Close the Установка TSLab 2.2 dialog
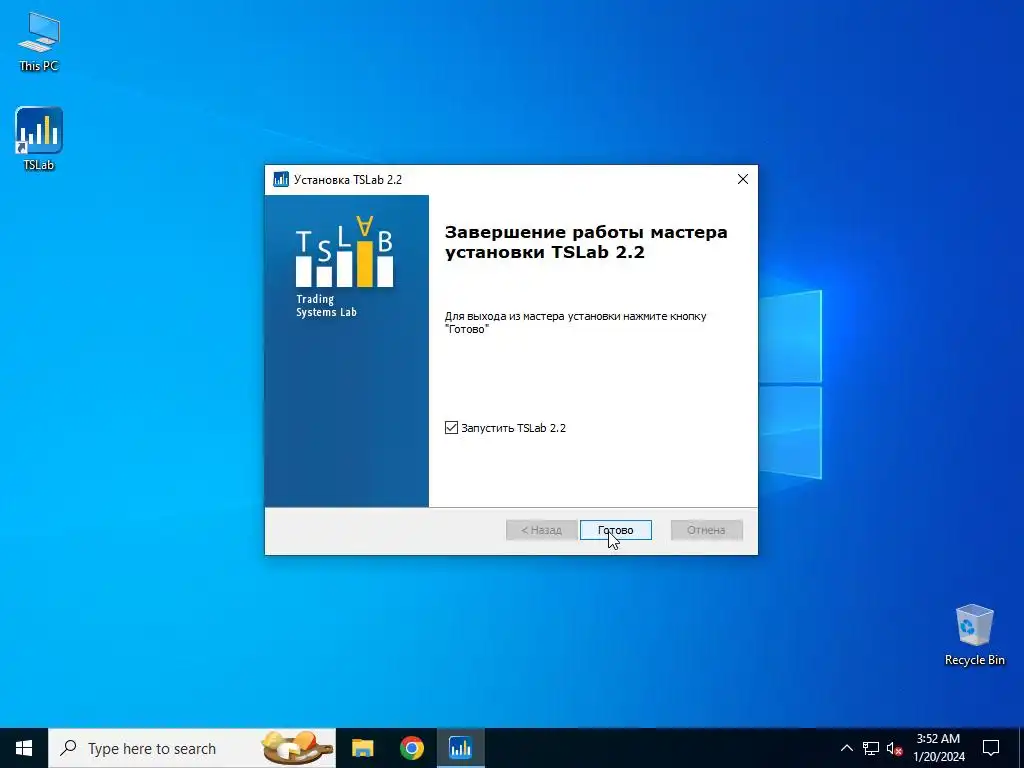This screenshot has height=768, width=1024. [x=743, y=179]
